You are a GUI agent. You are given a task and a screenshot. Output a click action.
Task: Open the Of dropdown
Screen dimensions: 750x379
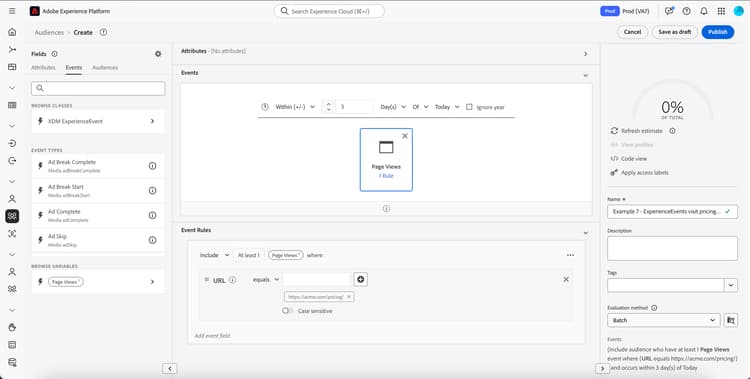[420, 107]
